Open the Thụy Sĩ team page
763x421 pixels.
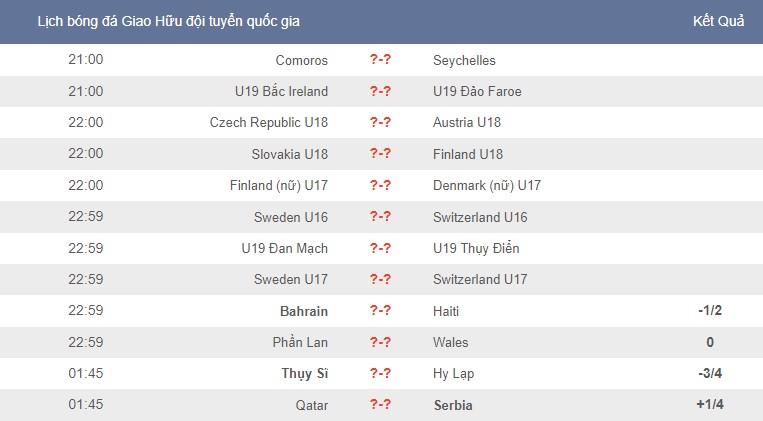(305, 373)
